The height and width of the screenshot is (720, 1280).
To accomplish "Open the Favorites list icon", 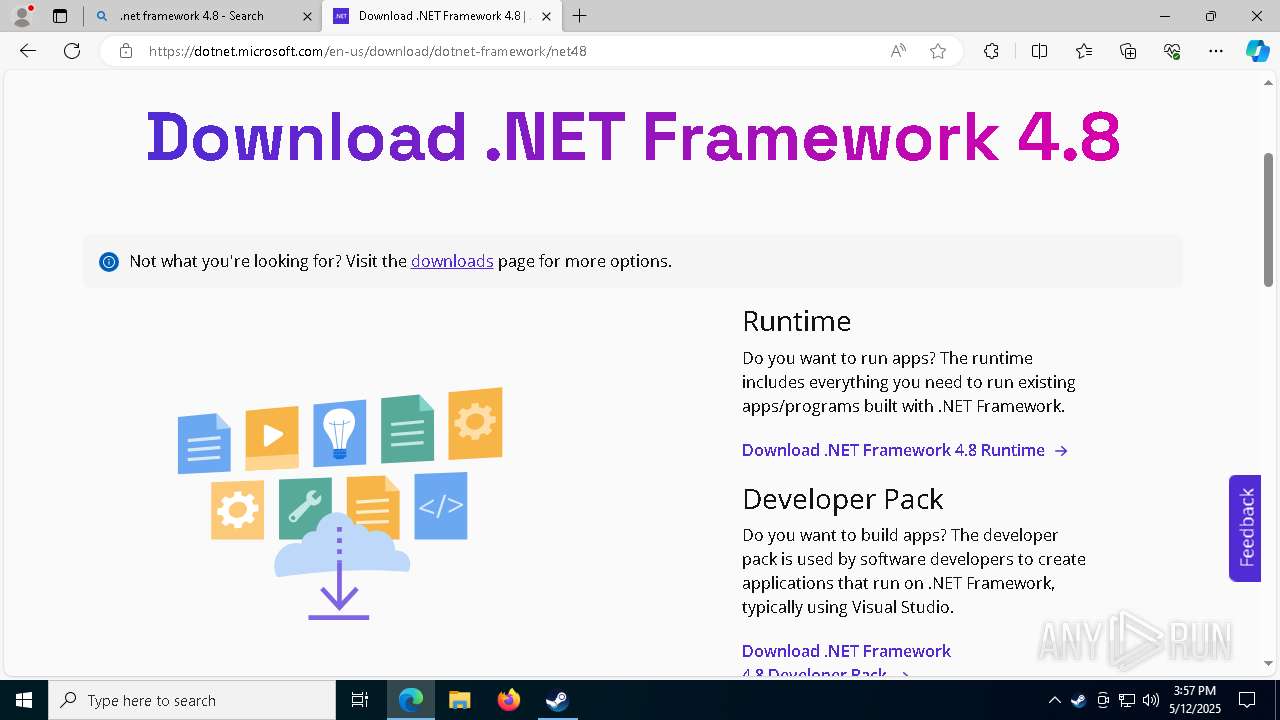I will [1084, 51].
